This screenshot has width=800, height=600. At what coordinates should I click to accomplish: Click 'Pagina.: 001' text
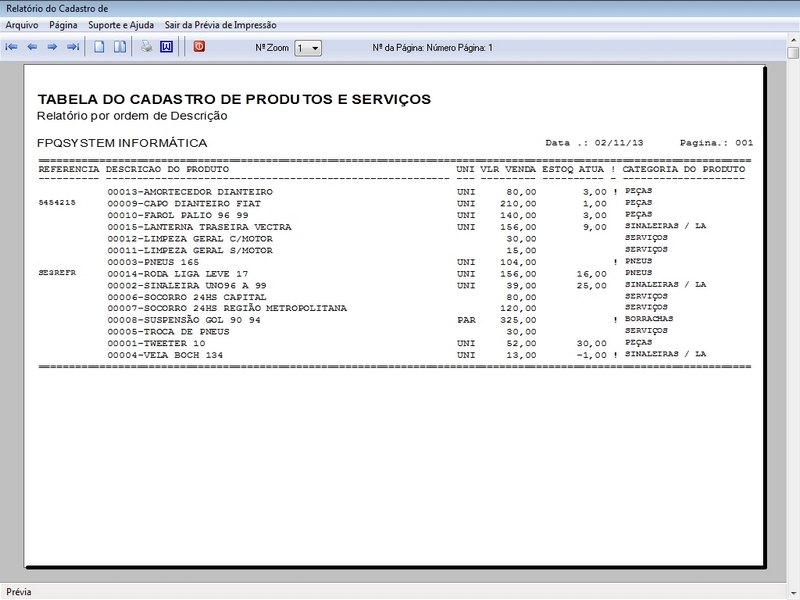click(x=716, y=143)
